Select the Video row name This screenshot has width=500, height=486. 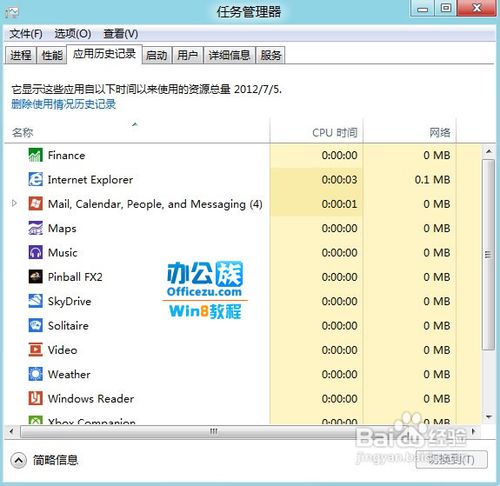[62, 350]
